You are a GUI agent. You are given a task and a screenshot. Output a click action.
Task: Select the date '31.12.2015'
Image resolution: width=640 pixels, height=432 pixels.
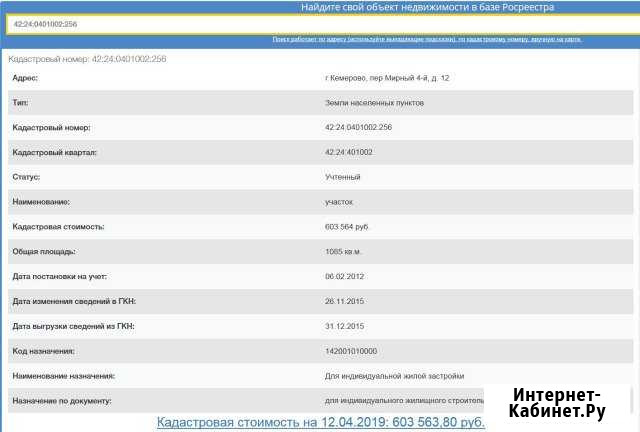pyautogui.click(x=344, y=326)
